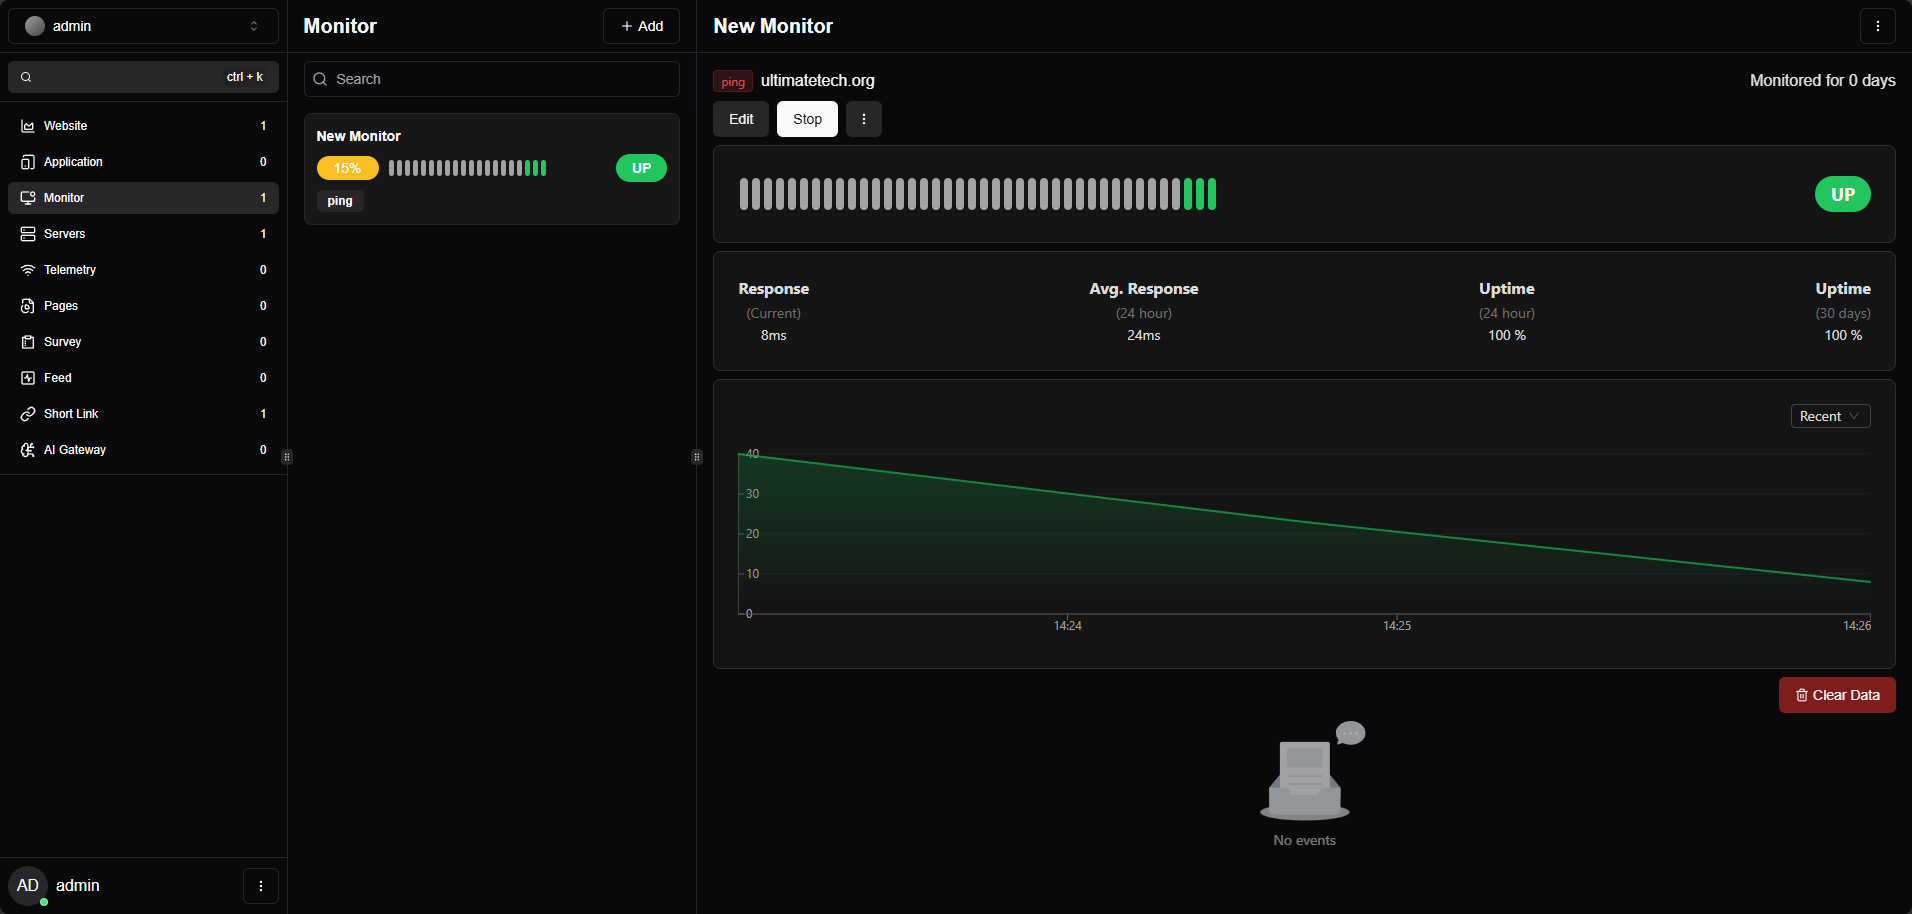Open Telemetry via its wifi icon
The height and width of the screenshot is (914, 1912).
[28, 270]
